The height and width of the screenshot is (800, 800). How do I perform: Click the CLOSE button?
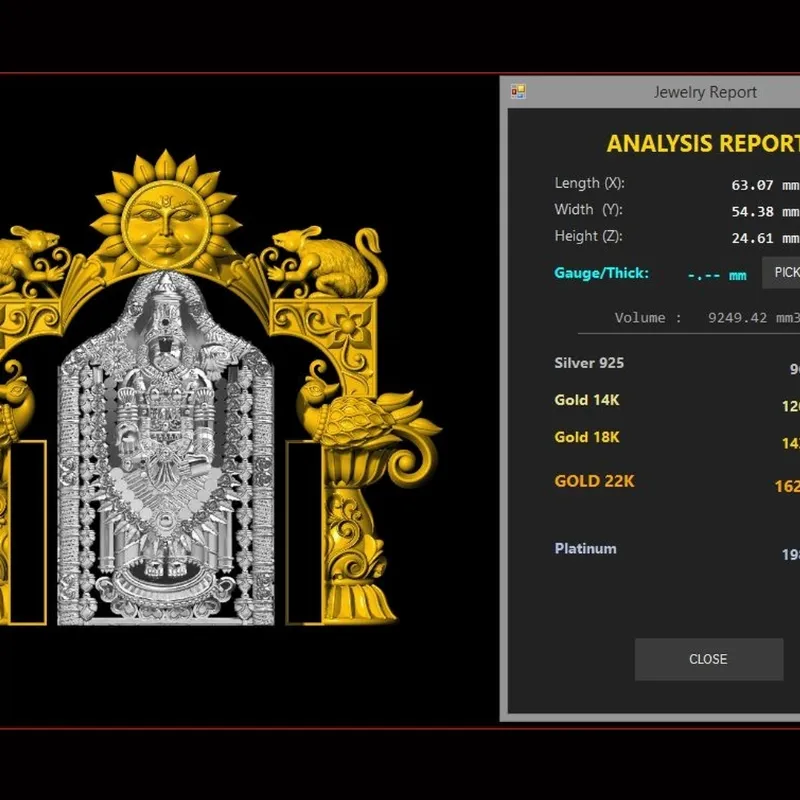[x=709, y=659]
